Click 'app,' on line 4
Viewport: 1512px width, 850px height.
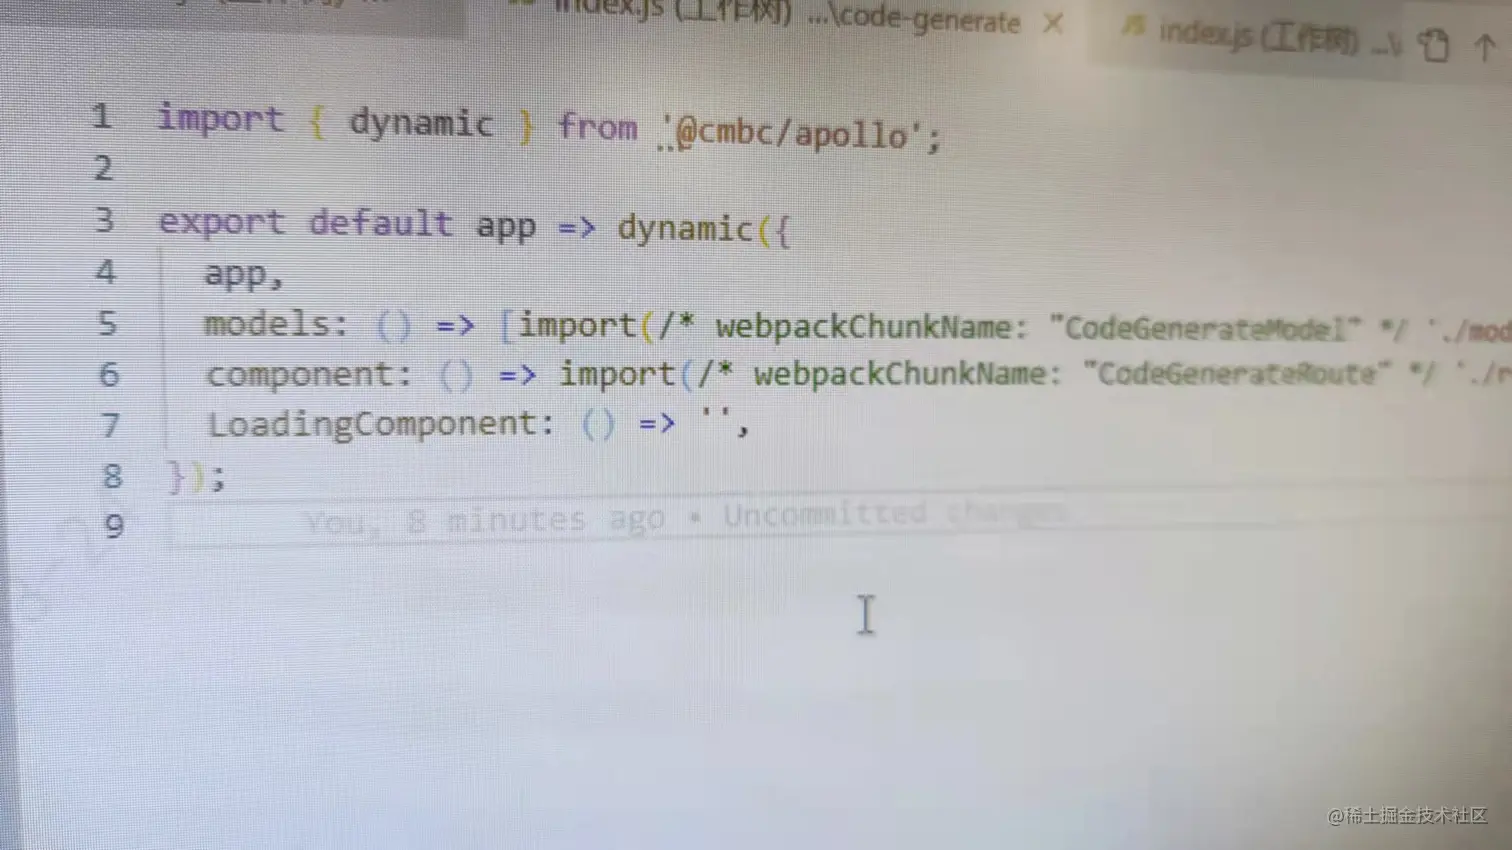243,274
